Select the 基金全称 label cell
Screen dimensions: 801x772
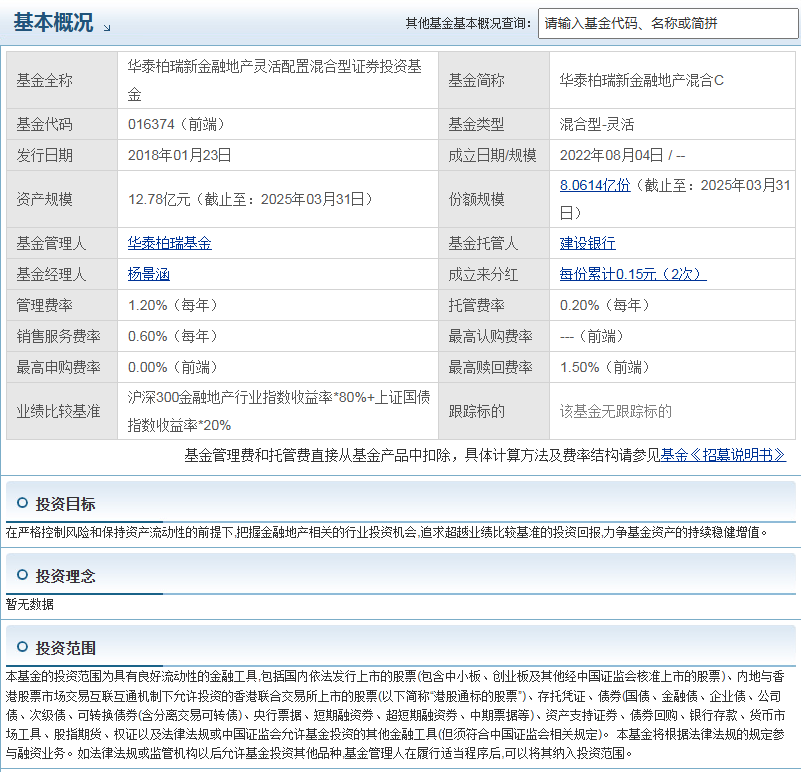pyautogui.click(x=62, y=80)
